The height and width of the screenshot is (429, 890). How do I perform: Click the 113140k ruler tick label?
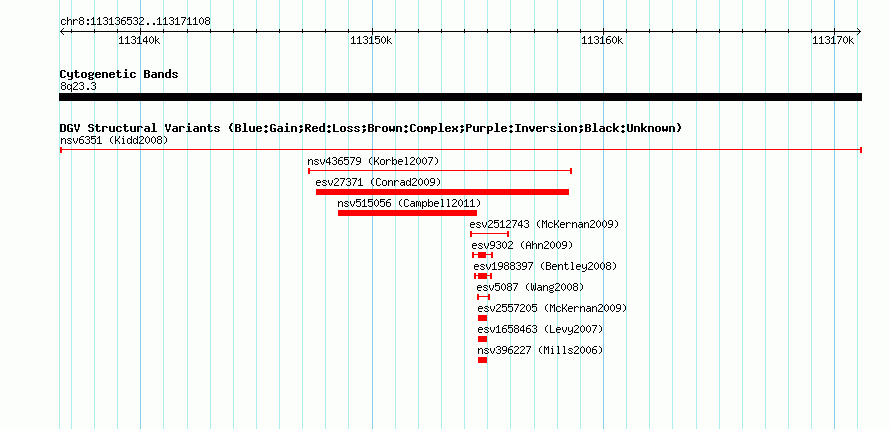(139, 40)
